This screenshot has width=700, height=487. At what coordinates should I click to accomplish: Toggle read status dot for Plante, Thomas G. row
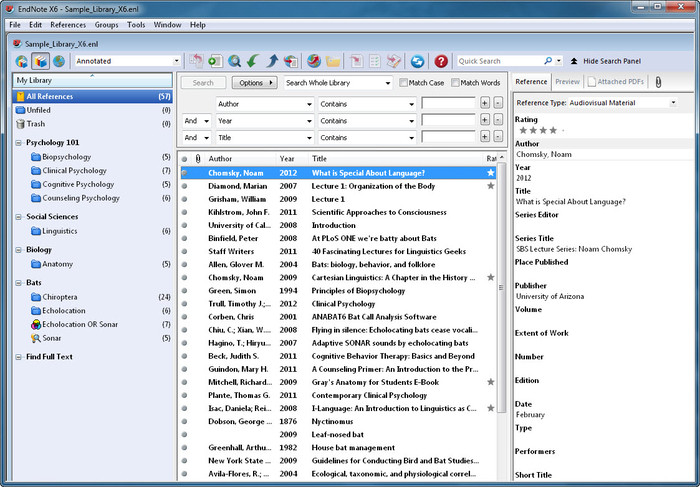[x=184, y=395]
